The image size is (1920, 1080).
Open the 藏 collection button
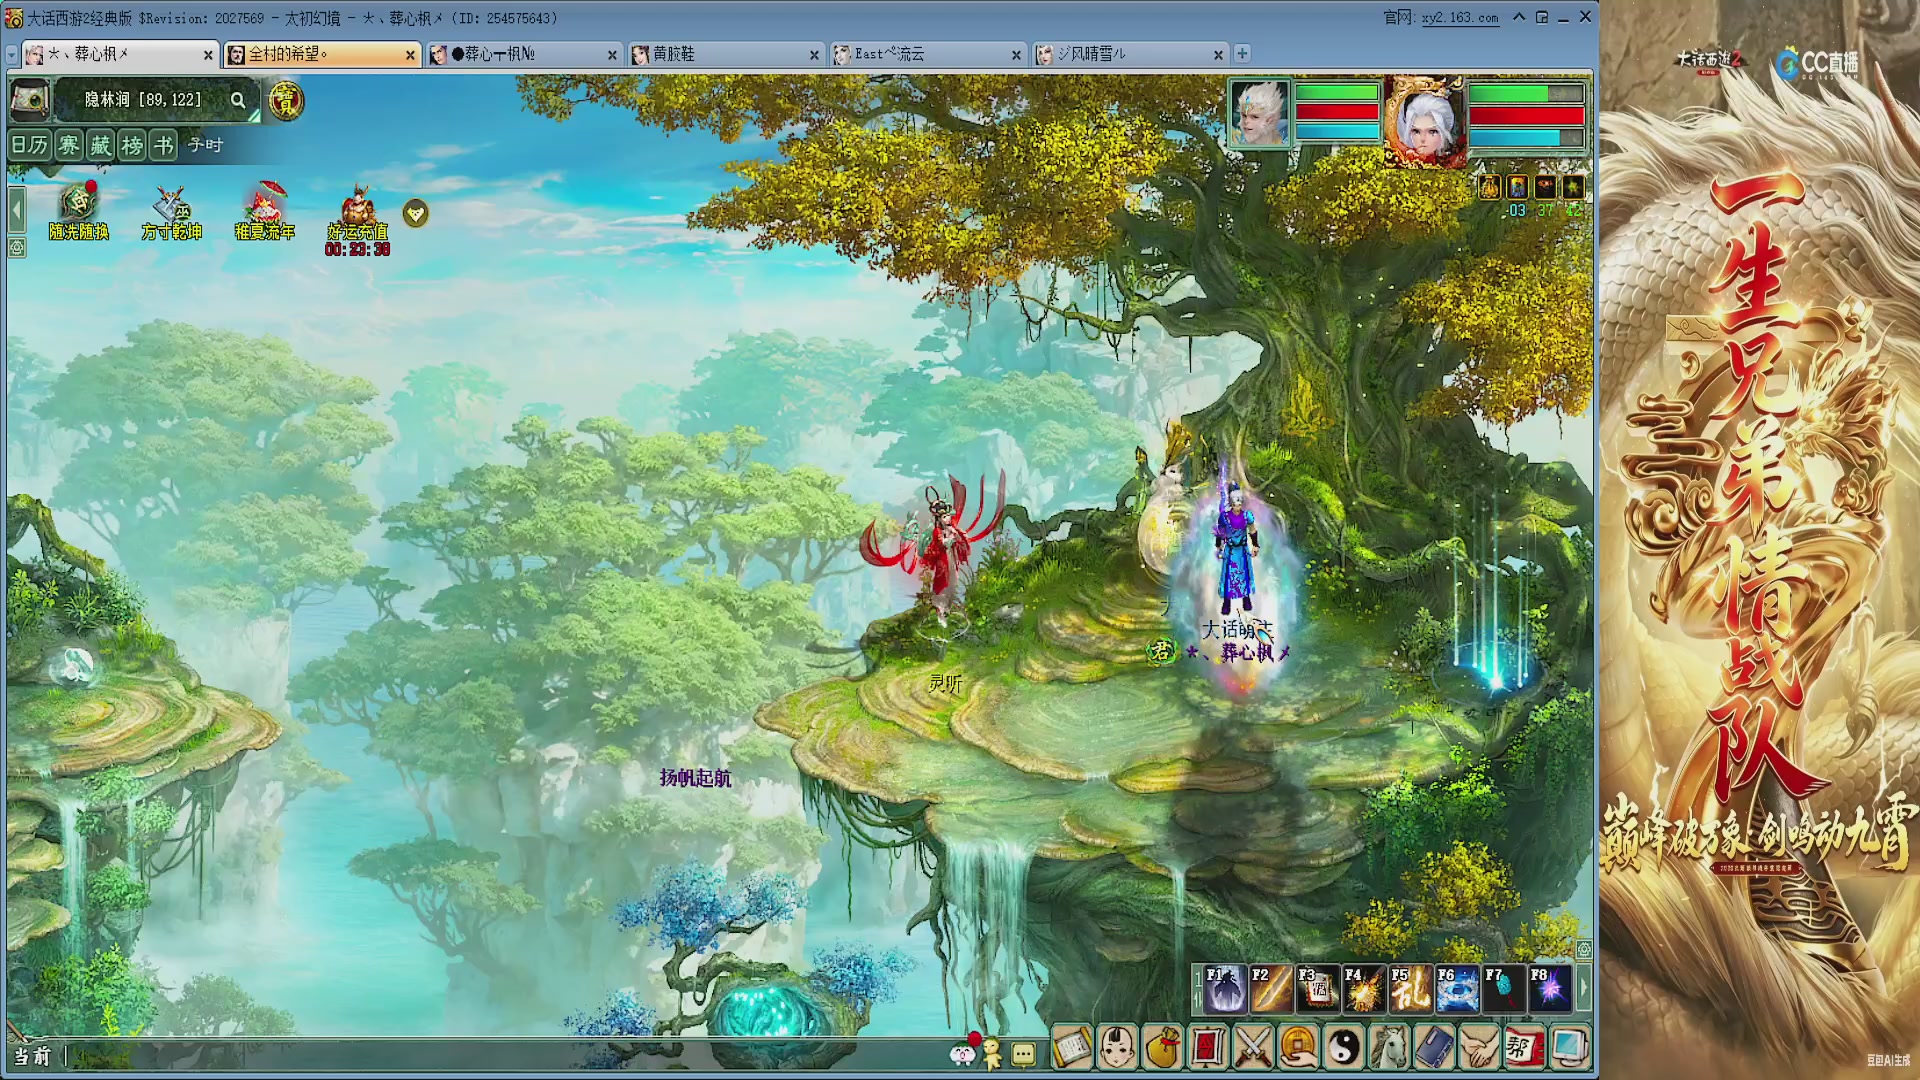100,145
